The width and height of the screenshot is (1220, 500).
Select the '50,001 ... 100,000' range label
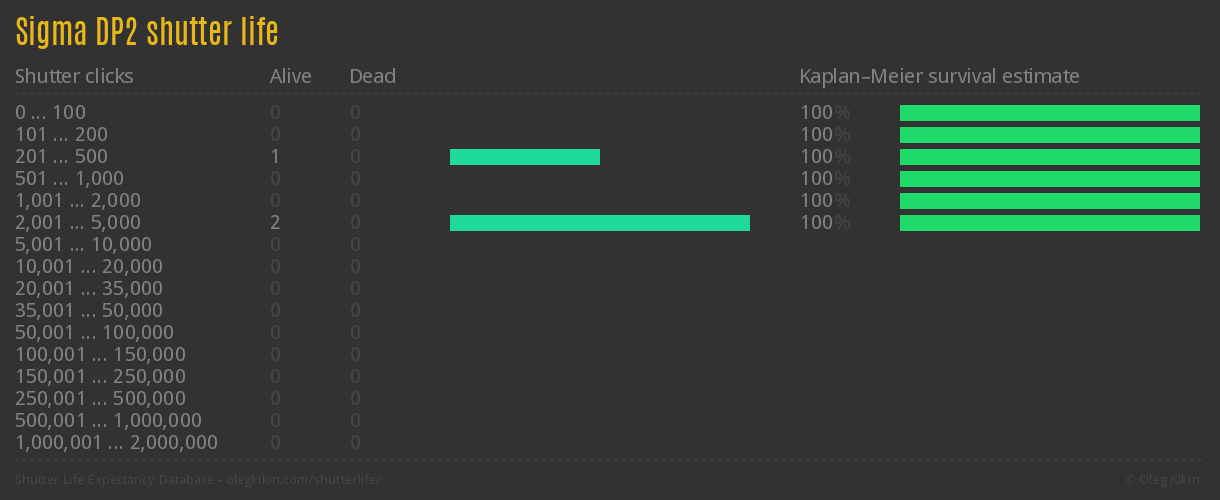[94, 333]
